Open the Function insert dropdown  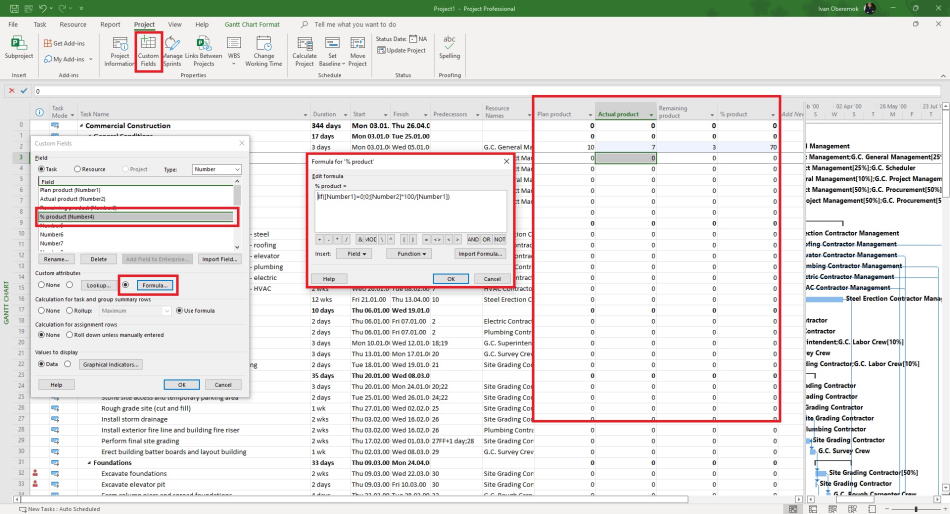(409, 254)
